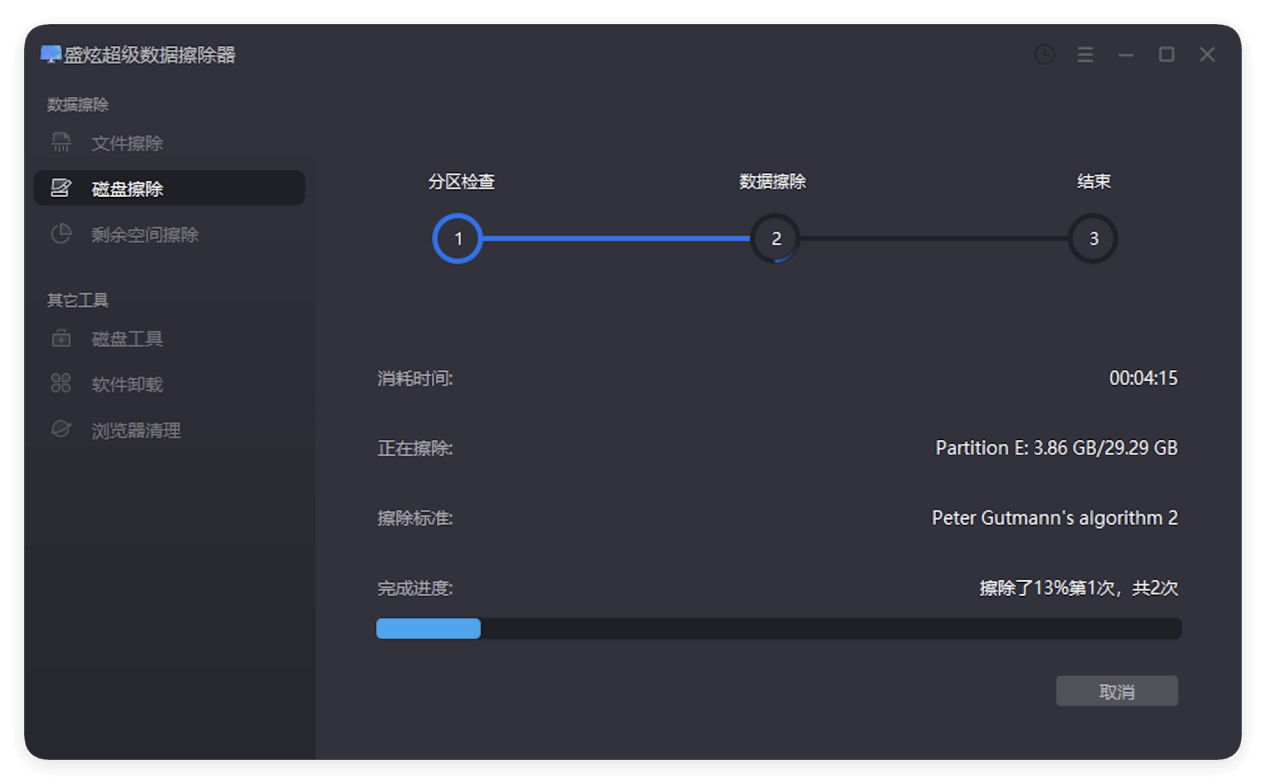Open the hamburger menu in title bar
Screen dimensions: 1266x784
tap(1085, 55)
